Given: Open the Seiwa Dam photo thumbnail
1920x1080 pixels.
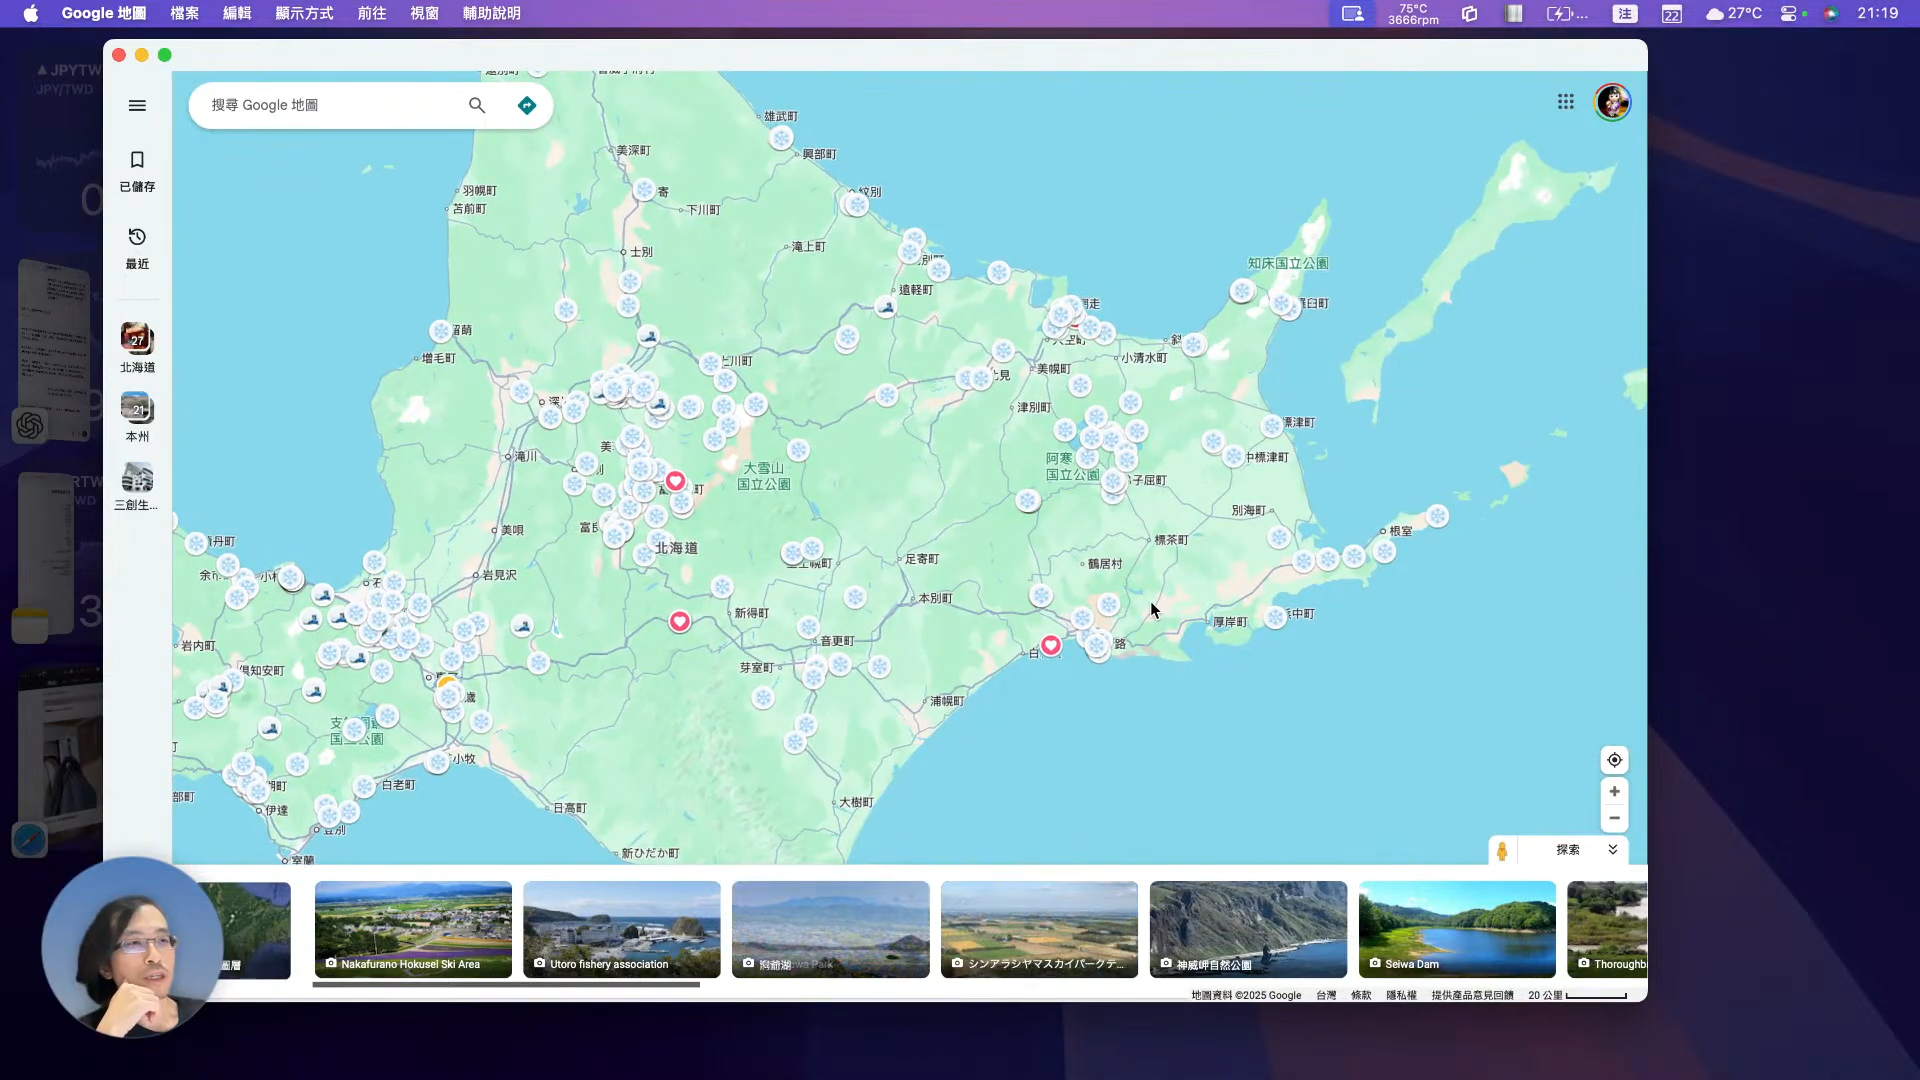Looking at the screenshot, I should [x=1456, y=928].
